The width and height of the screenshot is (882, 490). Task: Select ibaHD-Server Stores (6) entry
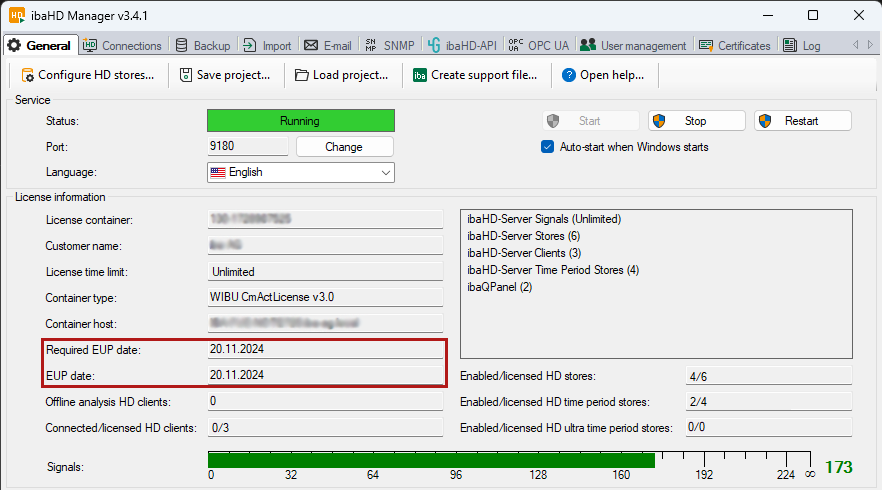[x=524, y=236]
